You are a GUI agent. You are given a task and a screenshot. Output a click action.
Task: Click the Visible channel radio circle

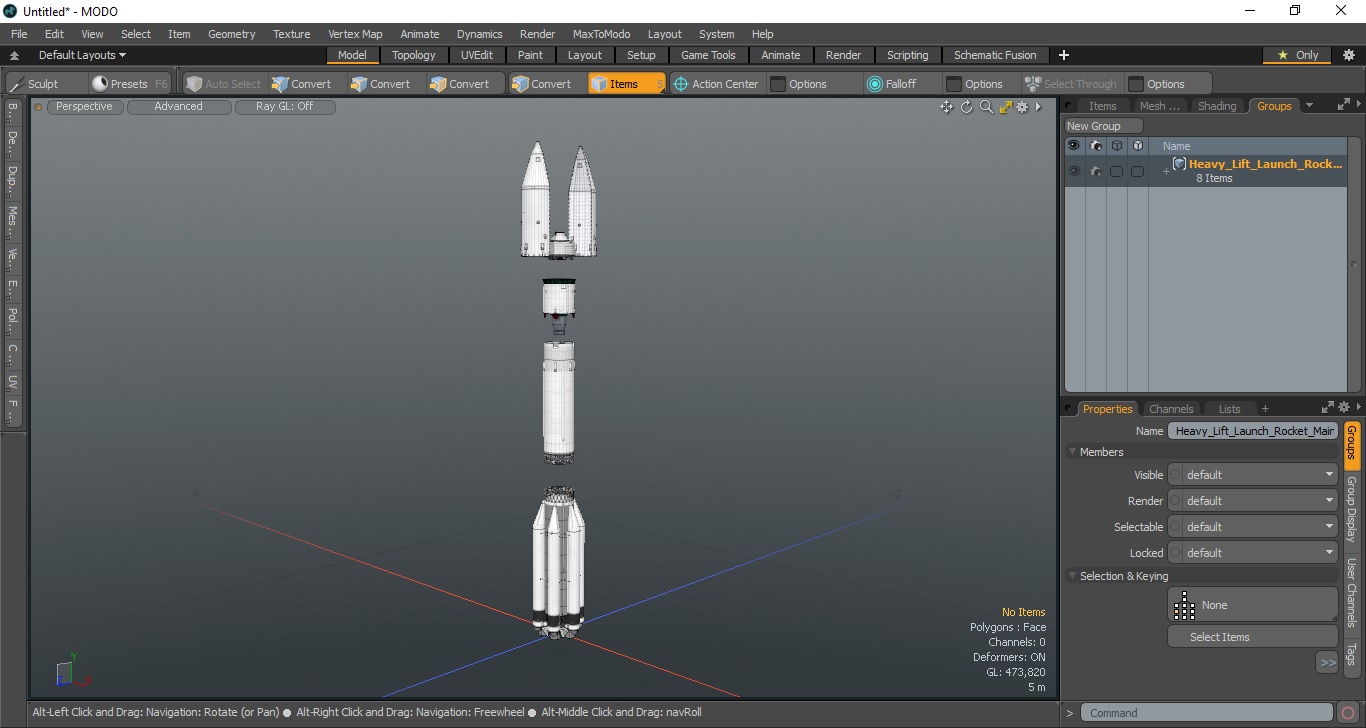click(1175, 475)
